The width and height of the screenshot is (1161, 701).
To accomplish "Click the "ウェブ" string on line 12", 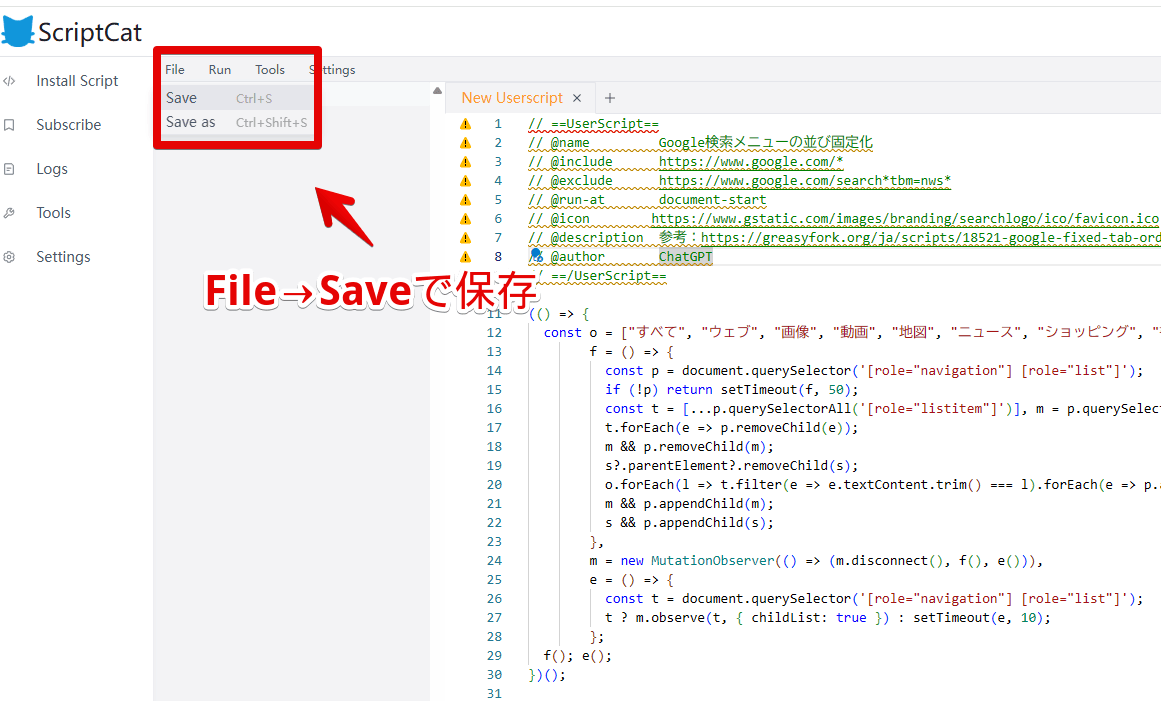I will (x=730, y=332).
